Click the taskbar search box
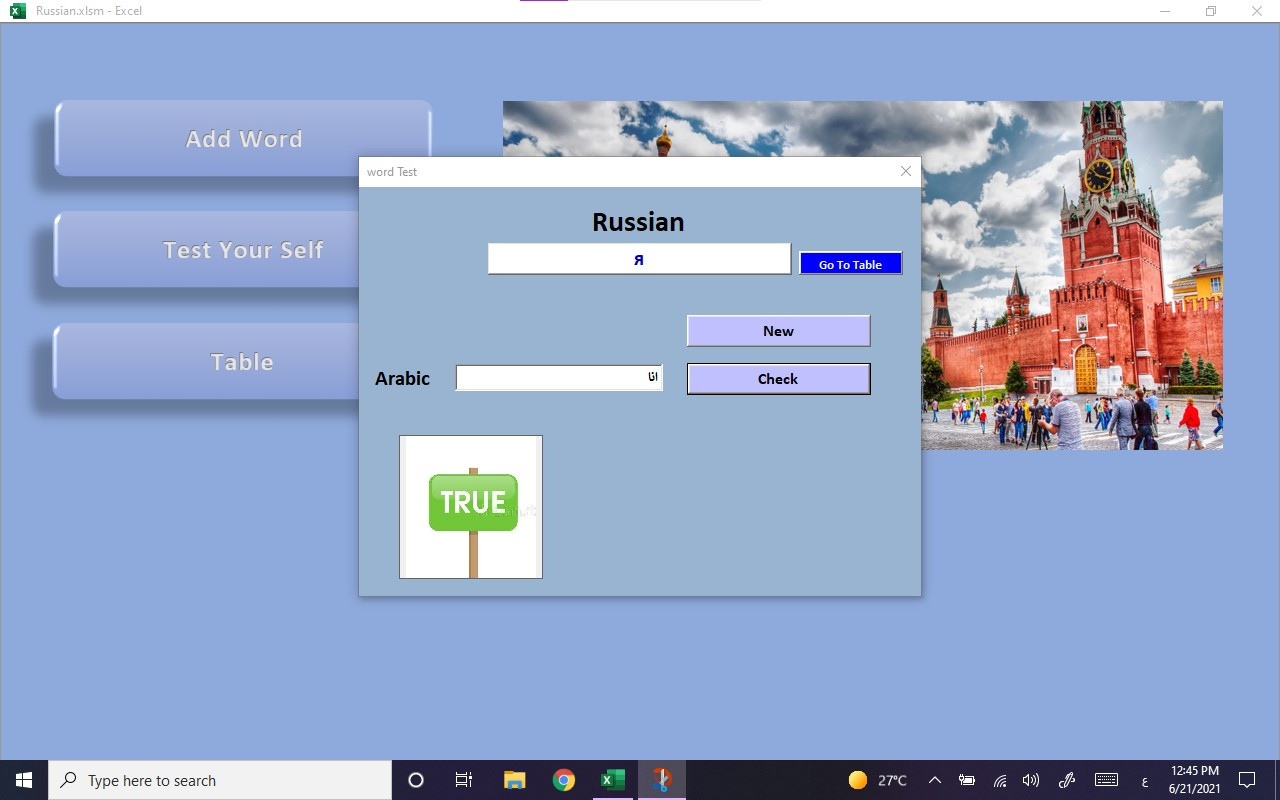1280x800 pixels. point(220,780)
